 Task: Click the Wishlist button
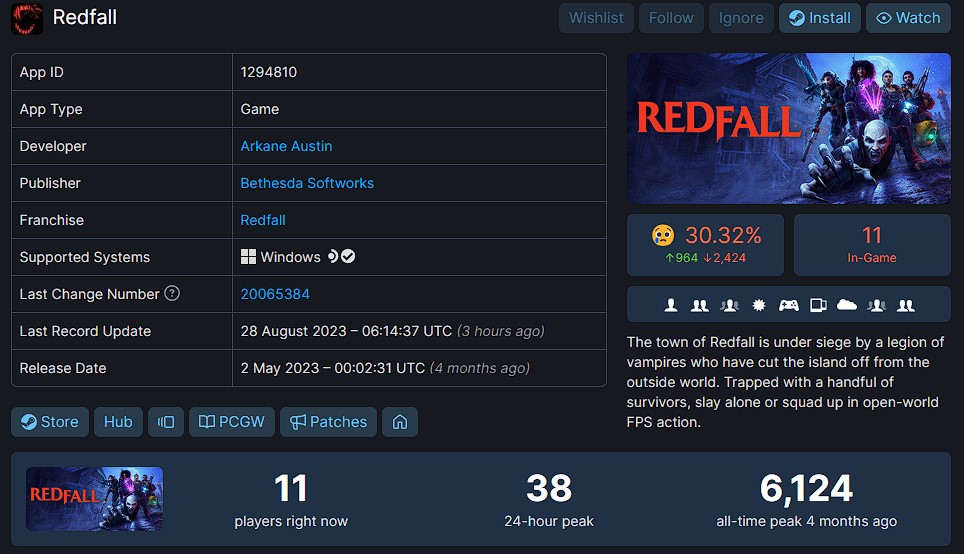pos(596,18)
